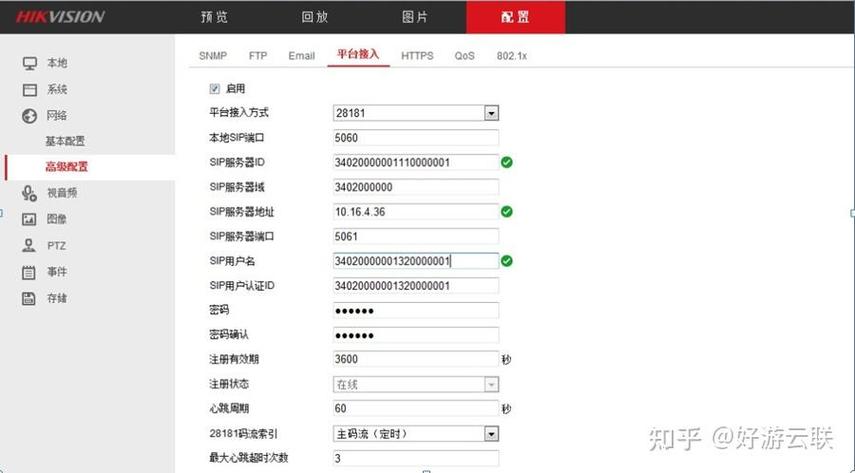Click the 系统 window icon in sidebar

click(x=29, y=89)
